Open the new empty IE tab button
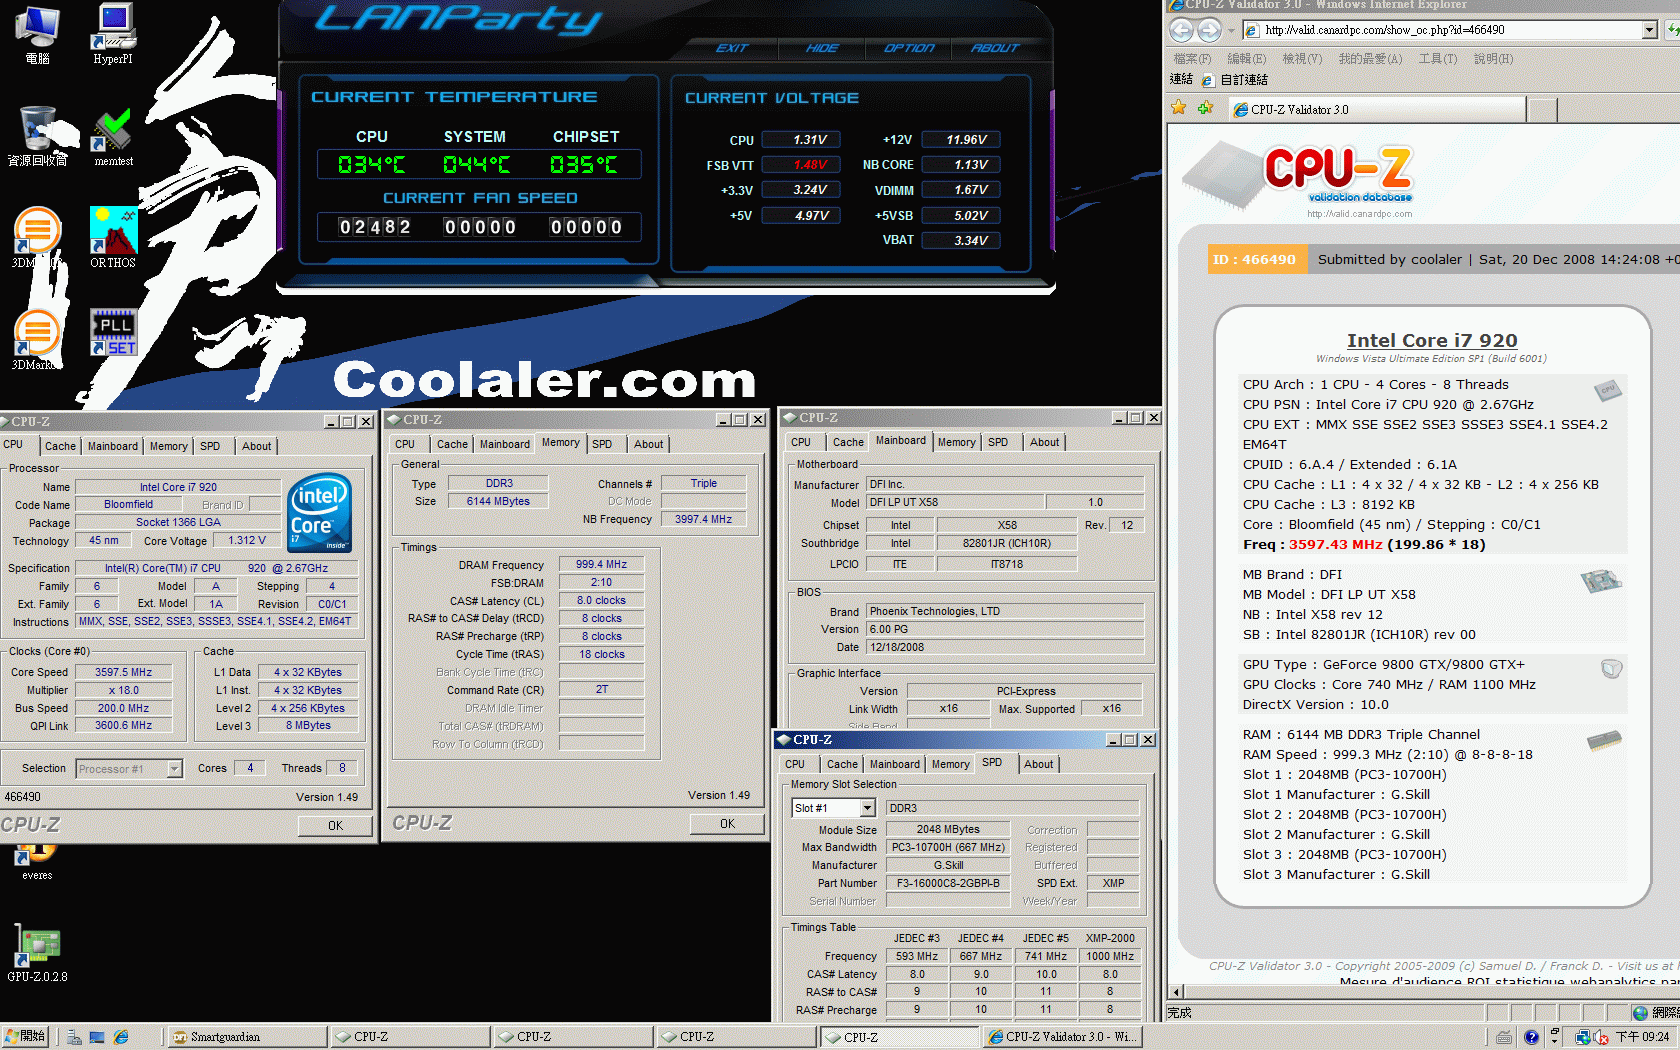Viewport: 1680px width, 1050px height. [1542, 109]
